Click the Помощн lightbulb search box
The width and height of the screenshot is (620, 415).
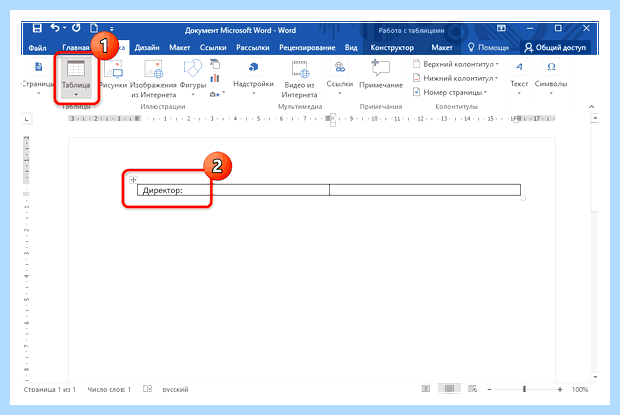488,48
